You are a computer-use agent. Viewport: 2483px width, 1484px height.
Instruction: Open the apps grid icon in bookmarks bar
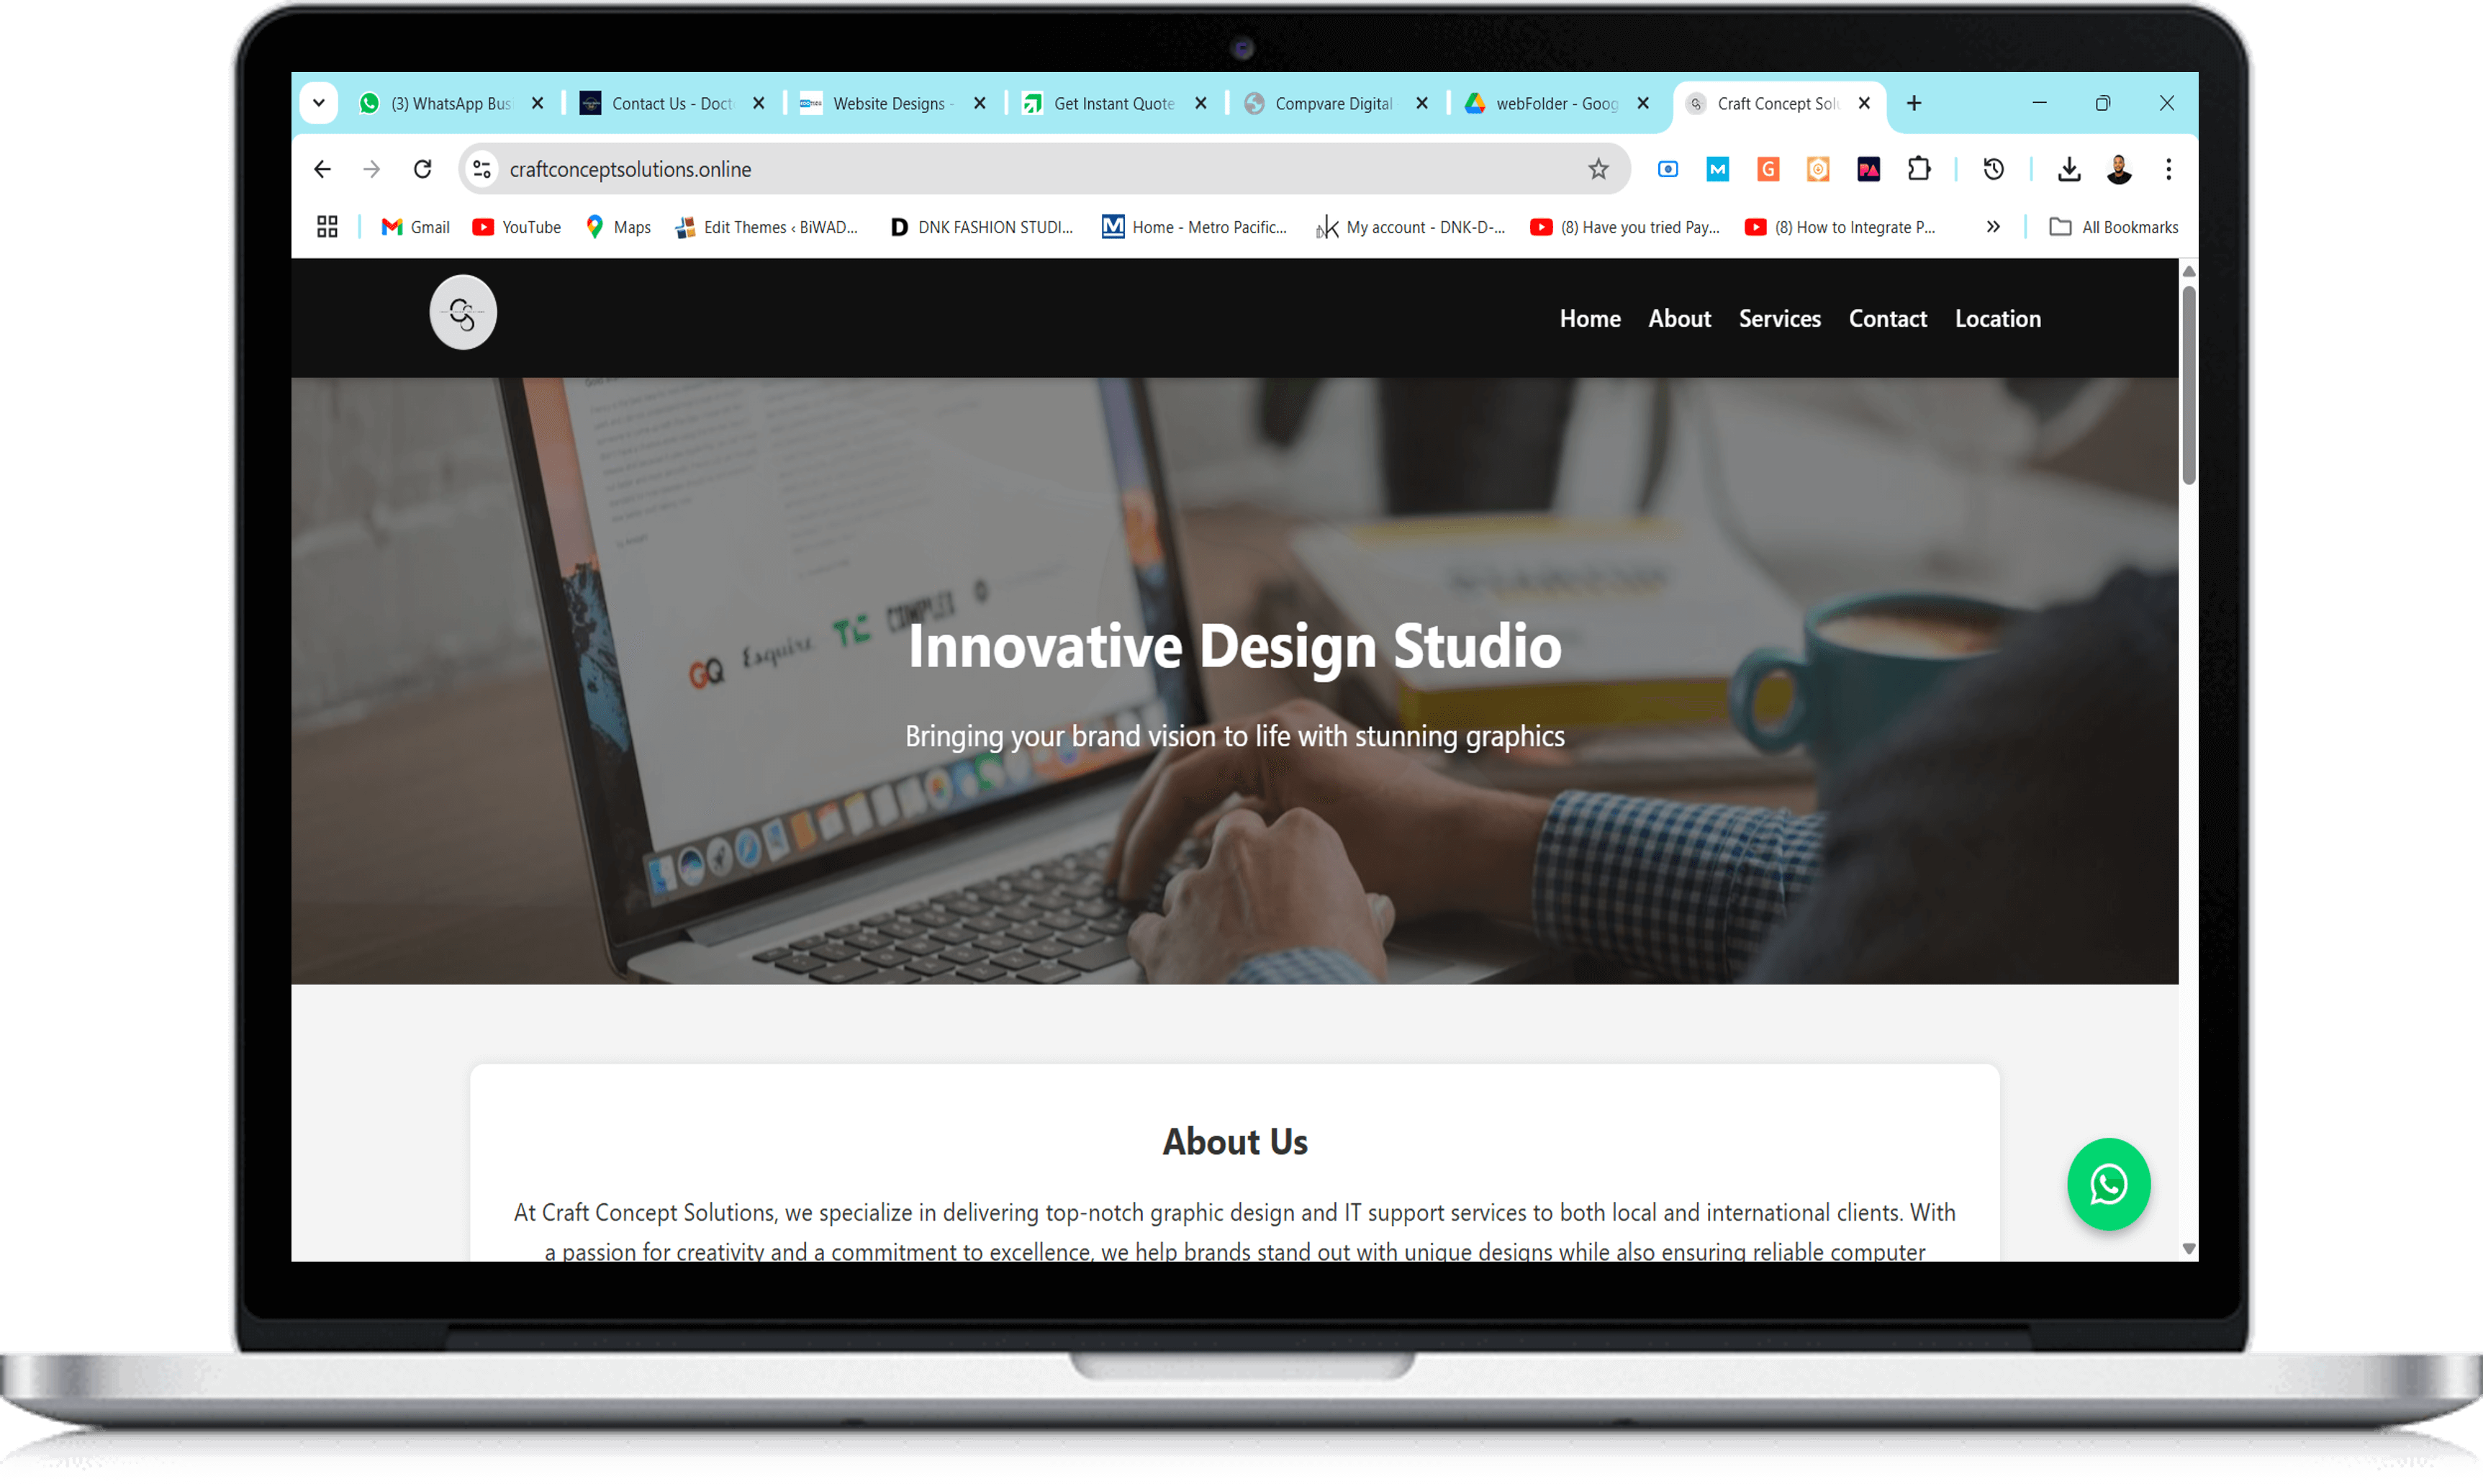[327, 227]
